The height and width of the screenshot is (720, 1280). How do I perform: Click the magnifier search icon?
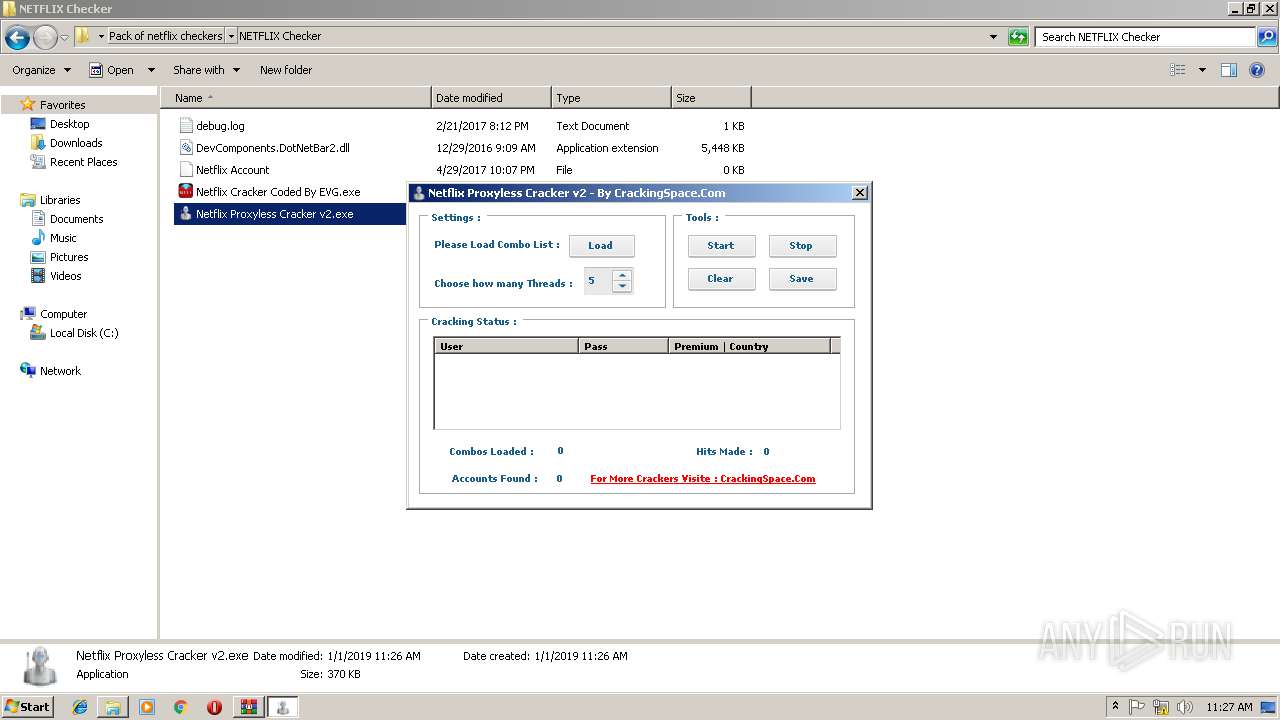point(1267,37)
